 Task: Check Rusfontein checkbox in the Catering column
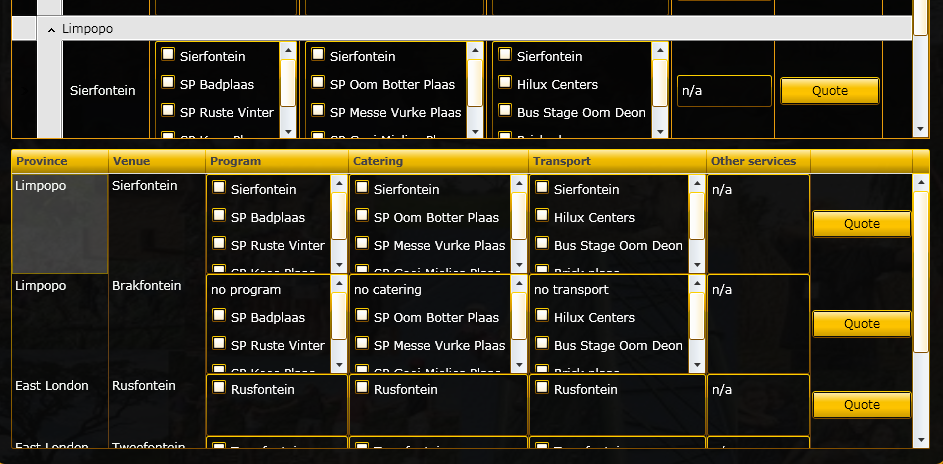click(x=362, y=388)
